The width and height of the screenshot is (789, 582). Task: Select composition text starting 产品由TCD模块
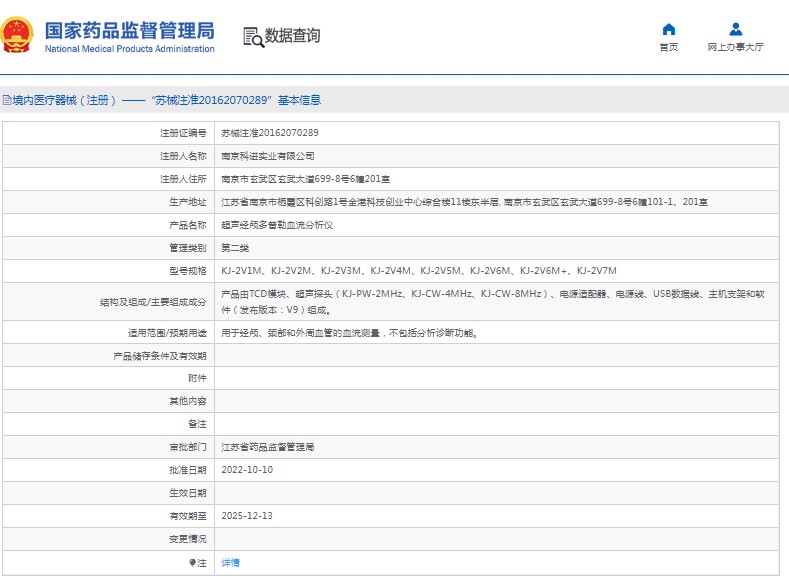pos(493,302)
